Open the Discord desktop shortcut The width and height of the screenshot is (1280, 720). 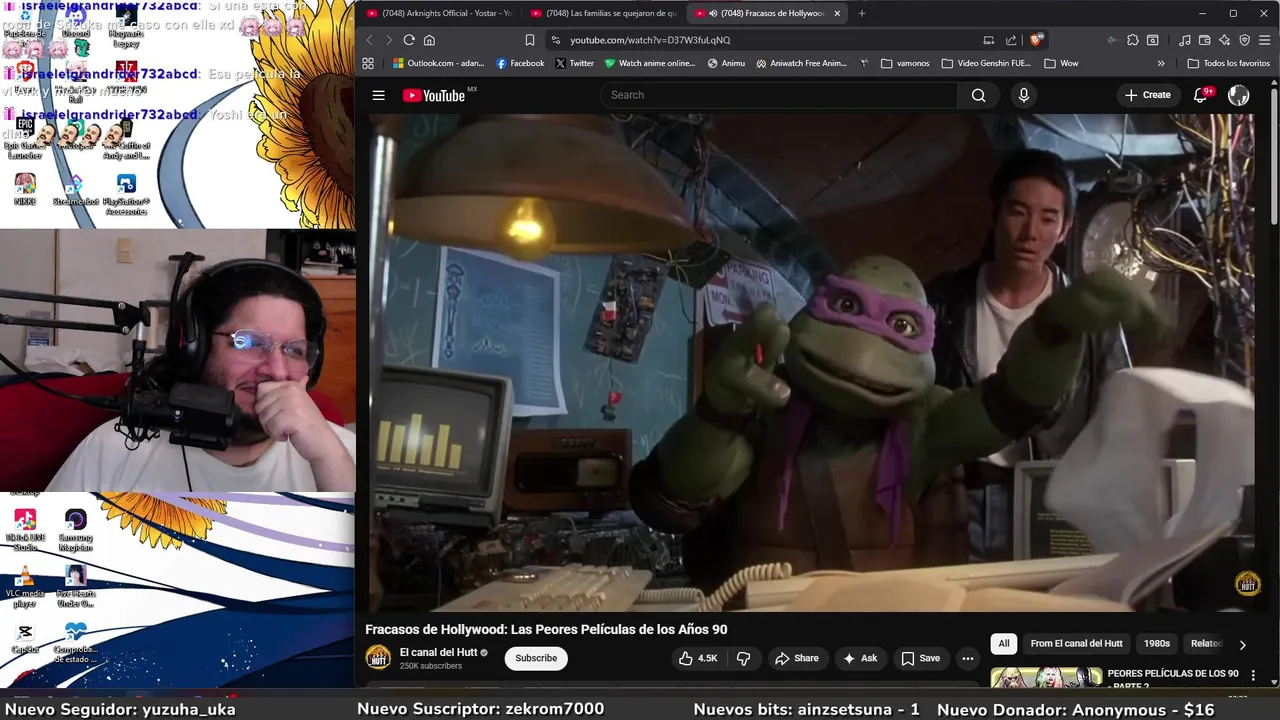coord(76,22)
